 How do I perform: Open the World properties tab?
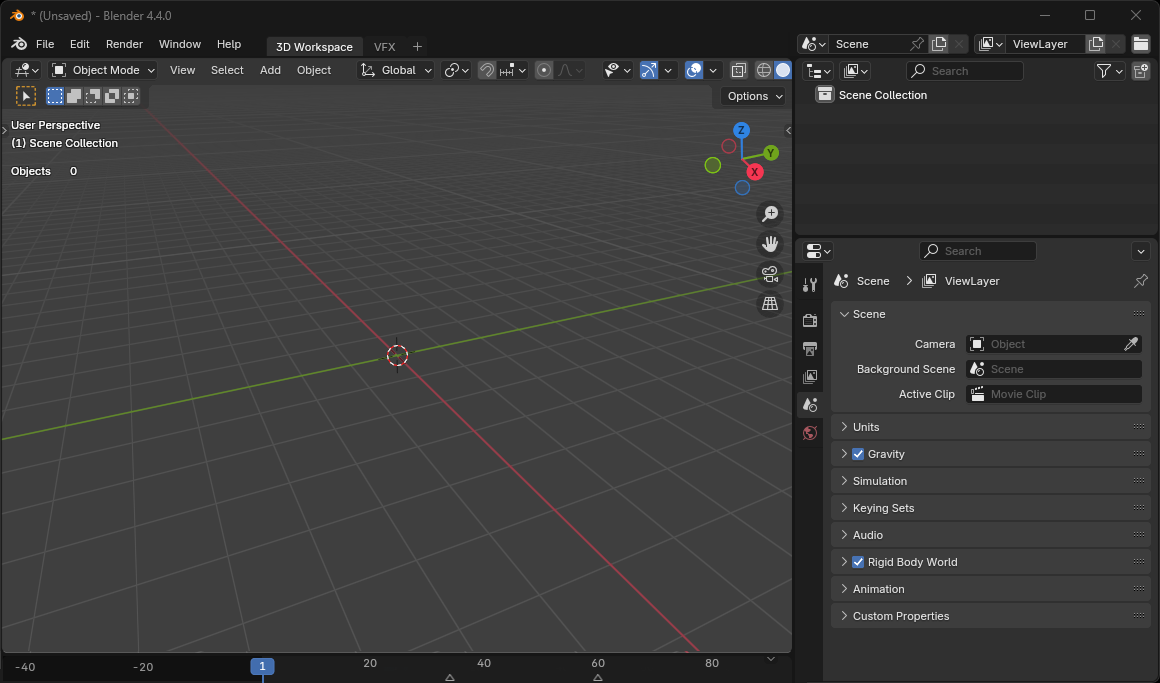[x=810, y=433]
